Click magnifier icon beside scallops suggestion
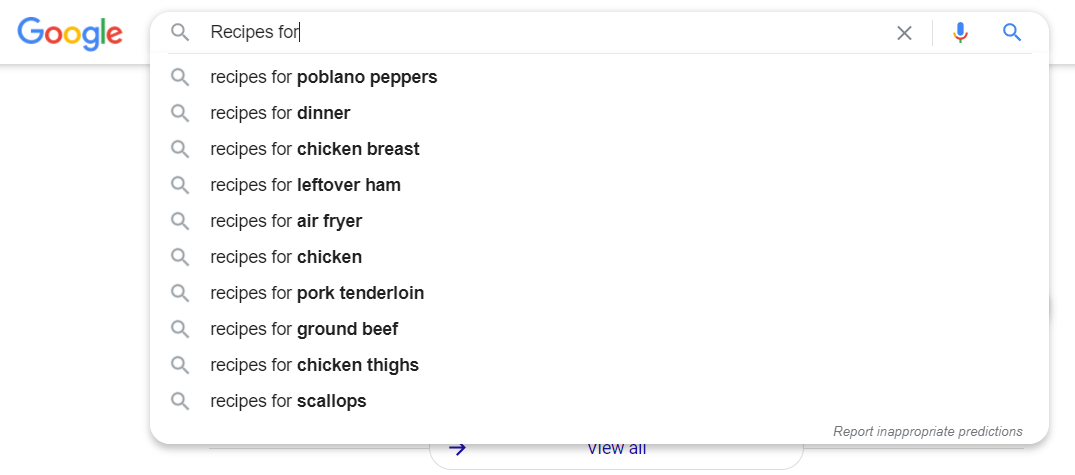The width and height of the screenshot is (1075, 475). 180,401
